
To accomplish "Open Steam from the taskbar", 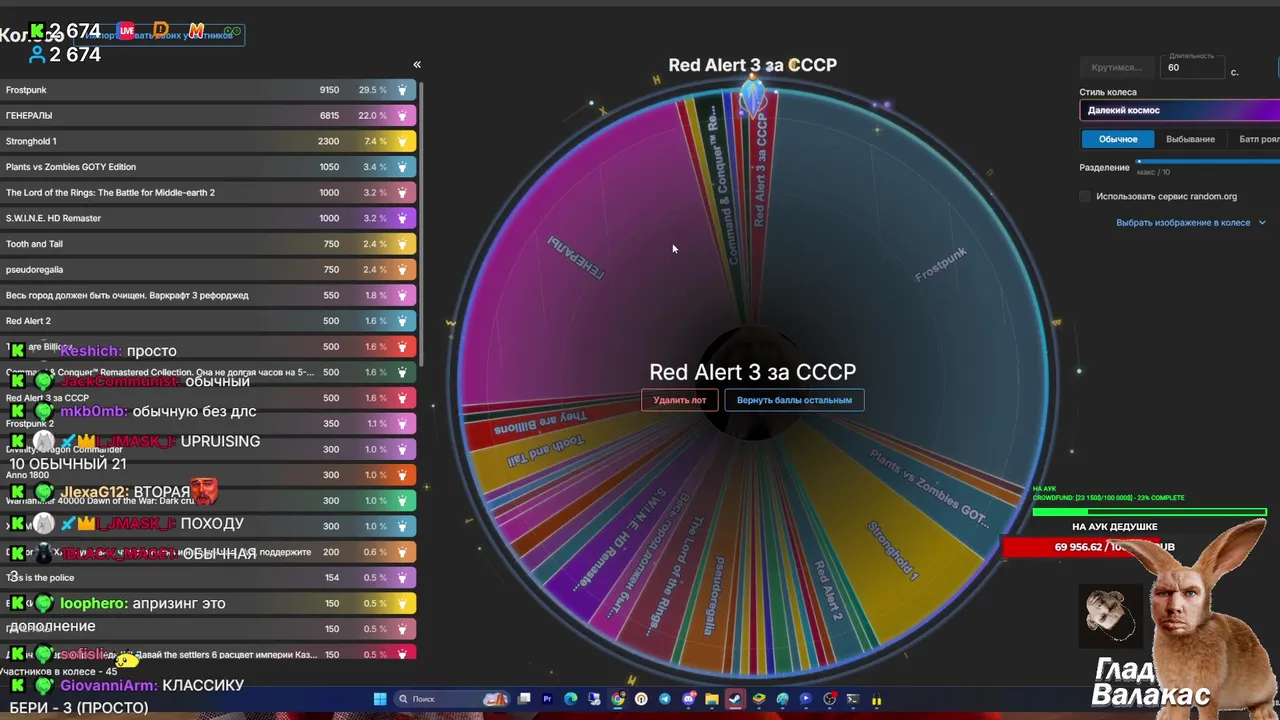I will click(x=735, y=699).
